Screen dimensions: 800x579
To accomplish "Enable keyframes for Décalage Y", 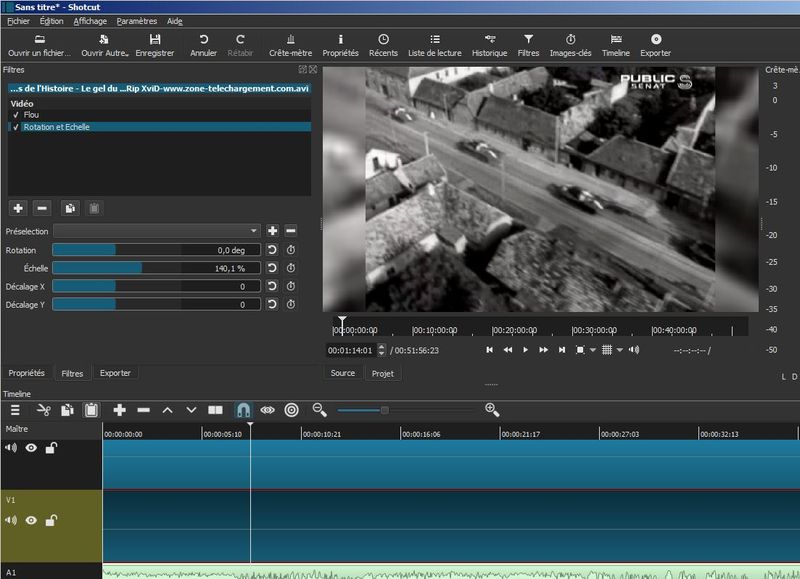I will (x=291, y=304).
